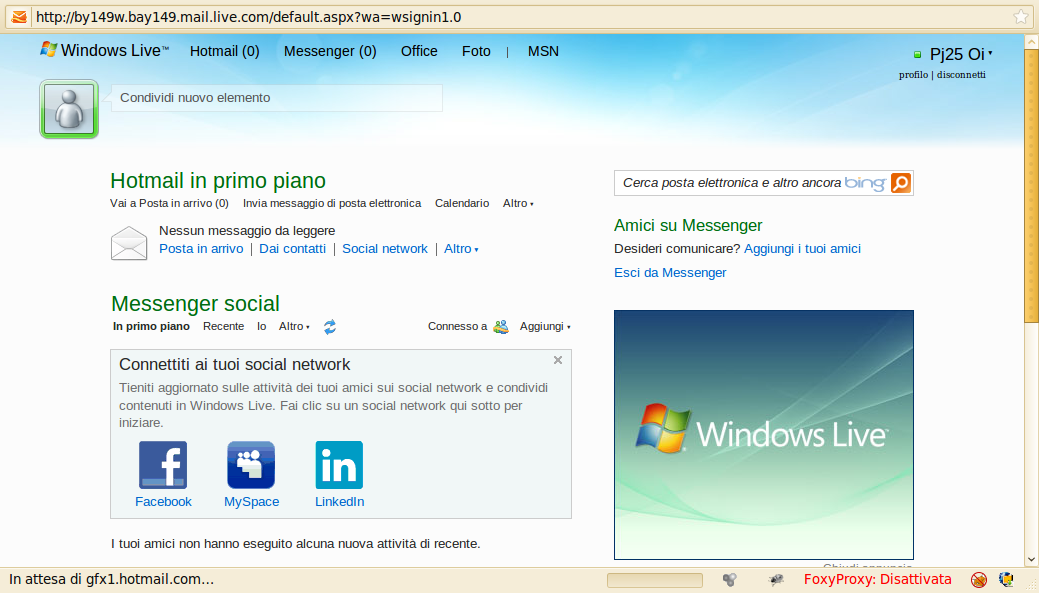1039x593 pixels.
Task: Bookmark page with the star icon
Action: click(x=1021, y=17)
